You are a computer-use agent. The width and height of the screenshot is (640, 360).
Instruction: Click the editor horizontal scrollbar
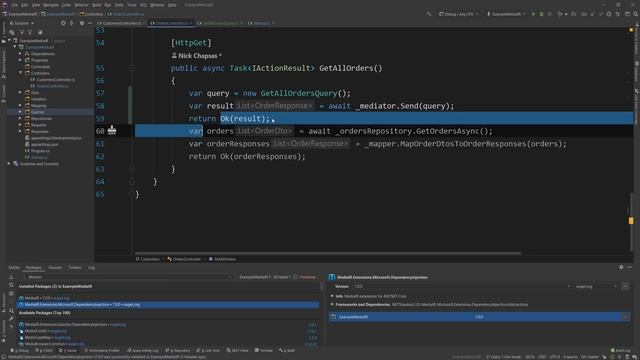coord(328,253)
